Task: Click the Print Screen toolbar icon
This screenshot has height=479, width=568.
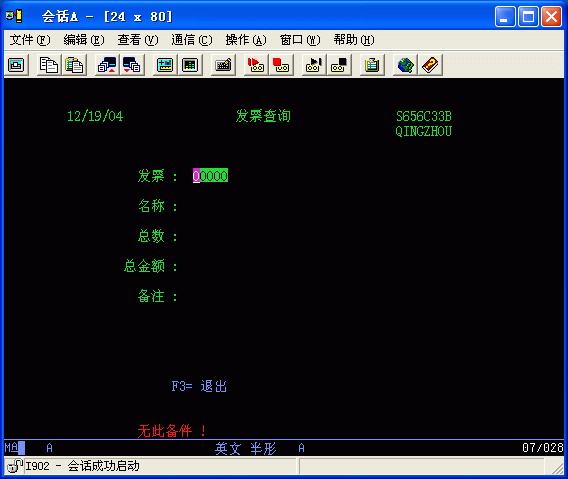Action: pos(16,65)
